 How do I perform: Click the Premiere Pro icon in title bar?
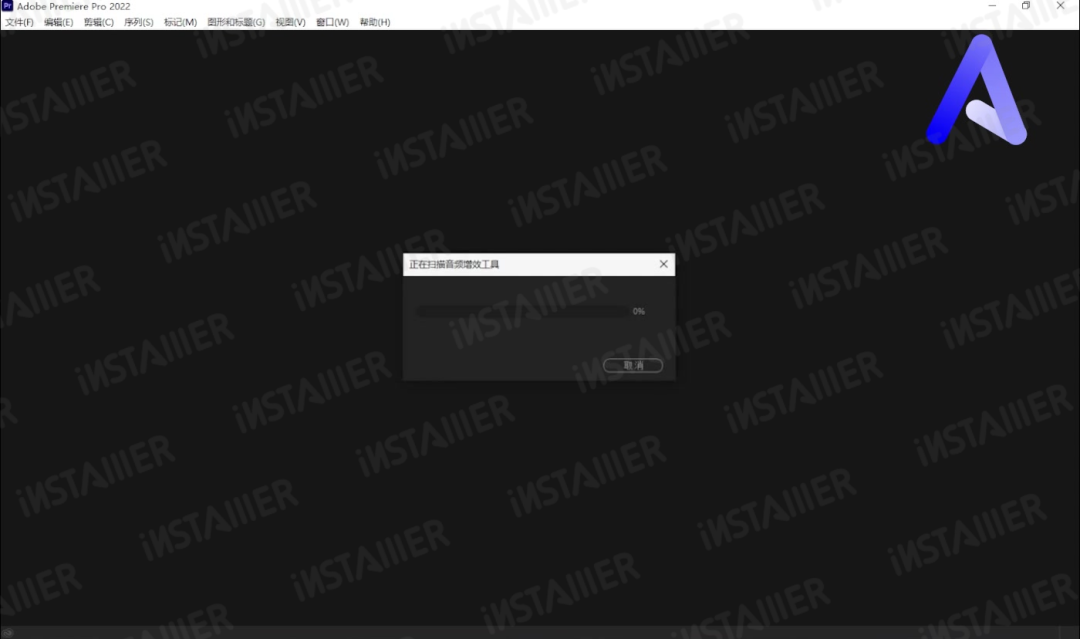coord(8,6)
